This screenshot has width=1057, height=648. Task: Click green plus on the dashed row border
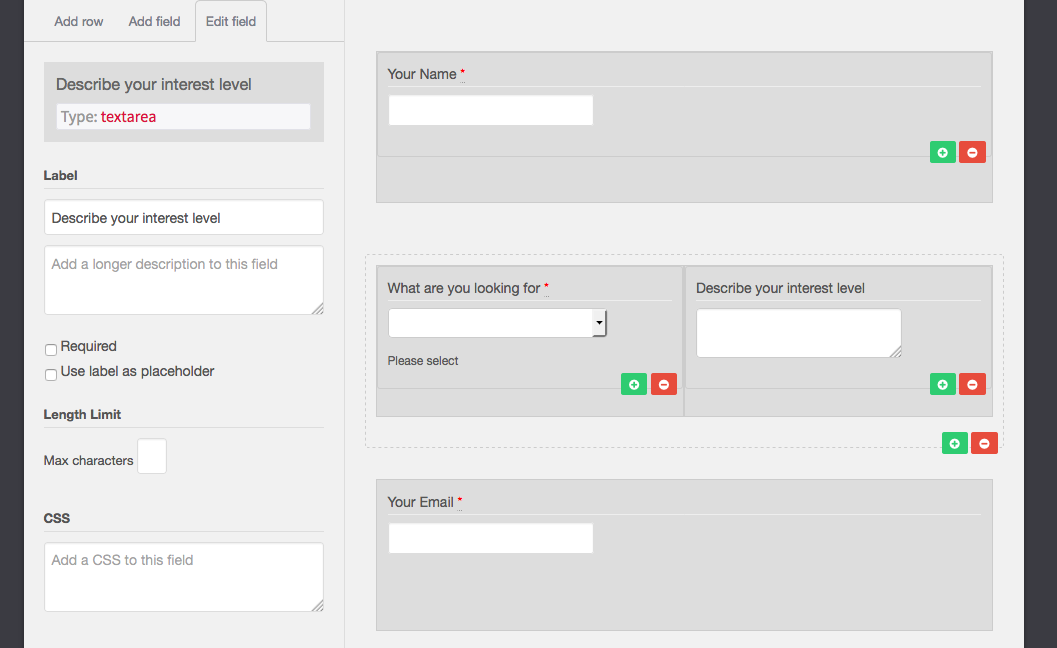(955, 443)
